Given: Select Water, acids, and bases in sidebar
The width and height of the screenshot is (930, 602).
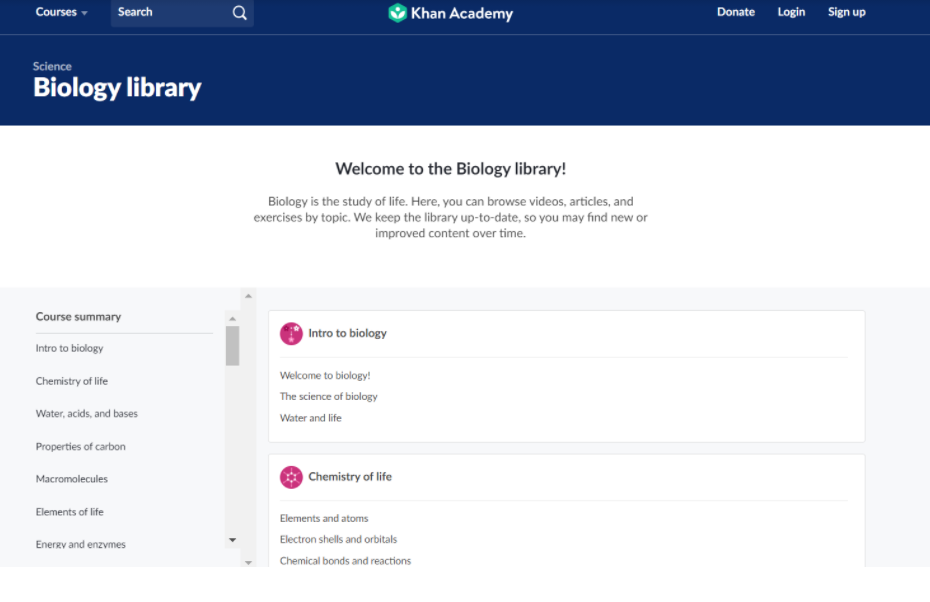Looking at the screenshot, I should [x=87, y=414].
